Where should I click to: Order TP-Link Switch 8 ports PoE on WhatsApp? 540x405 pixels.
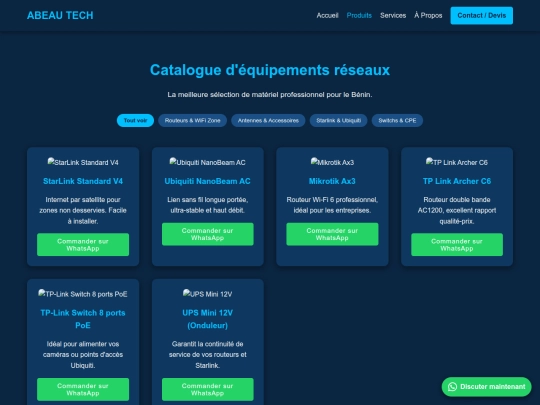(83, 390)
